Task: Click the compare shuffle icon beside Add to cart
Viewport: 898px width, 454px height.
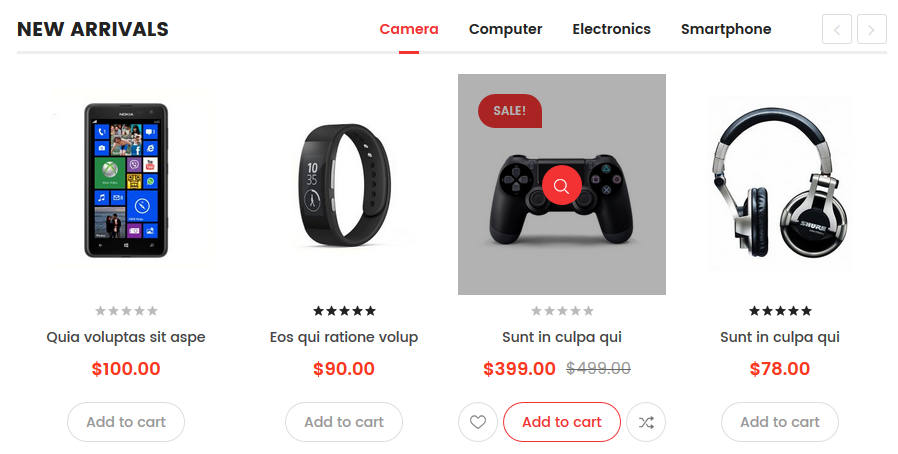Action: (646, 422)
